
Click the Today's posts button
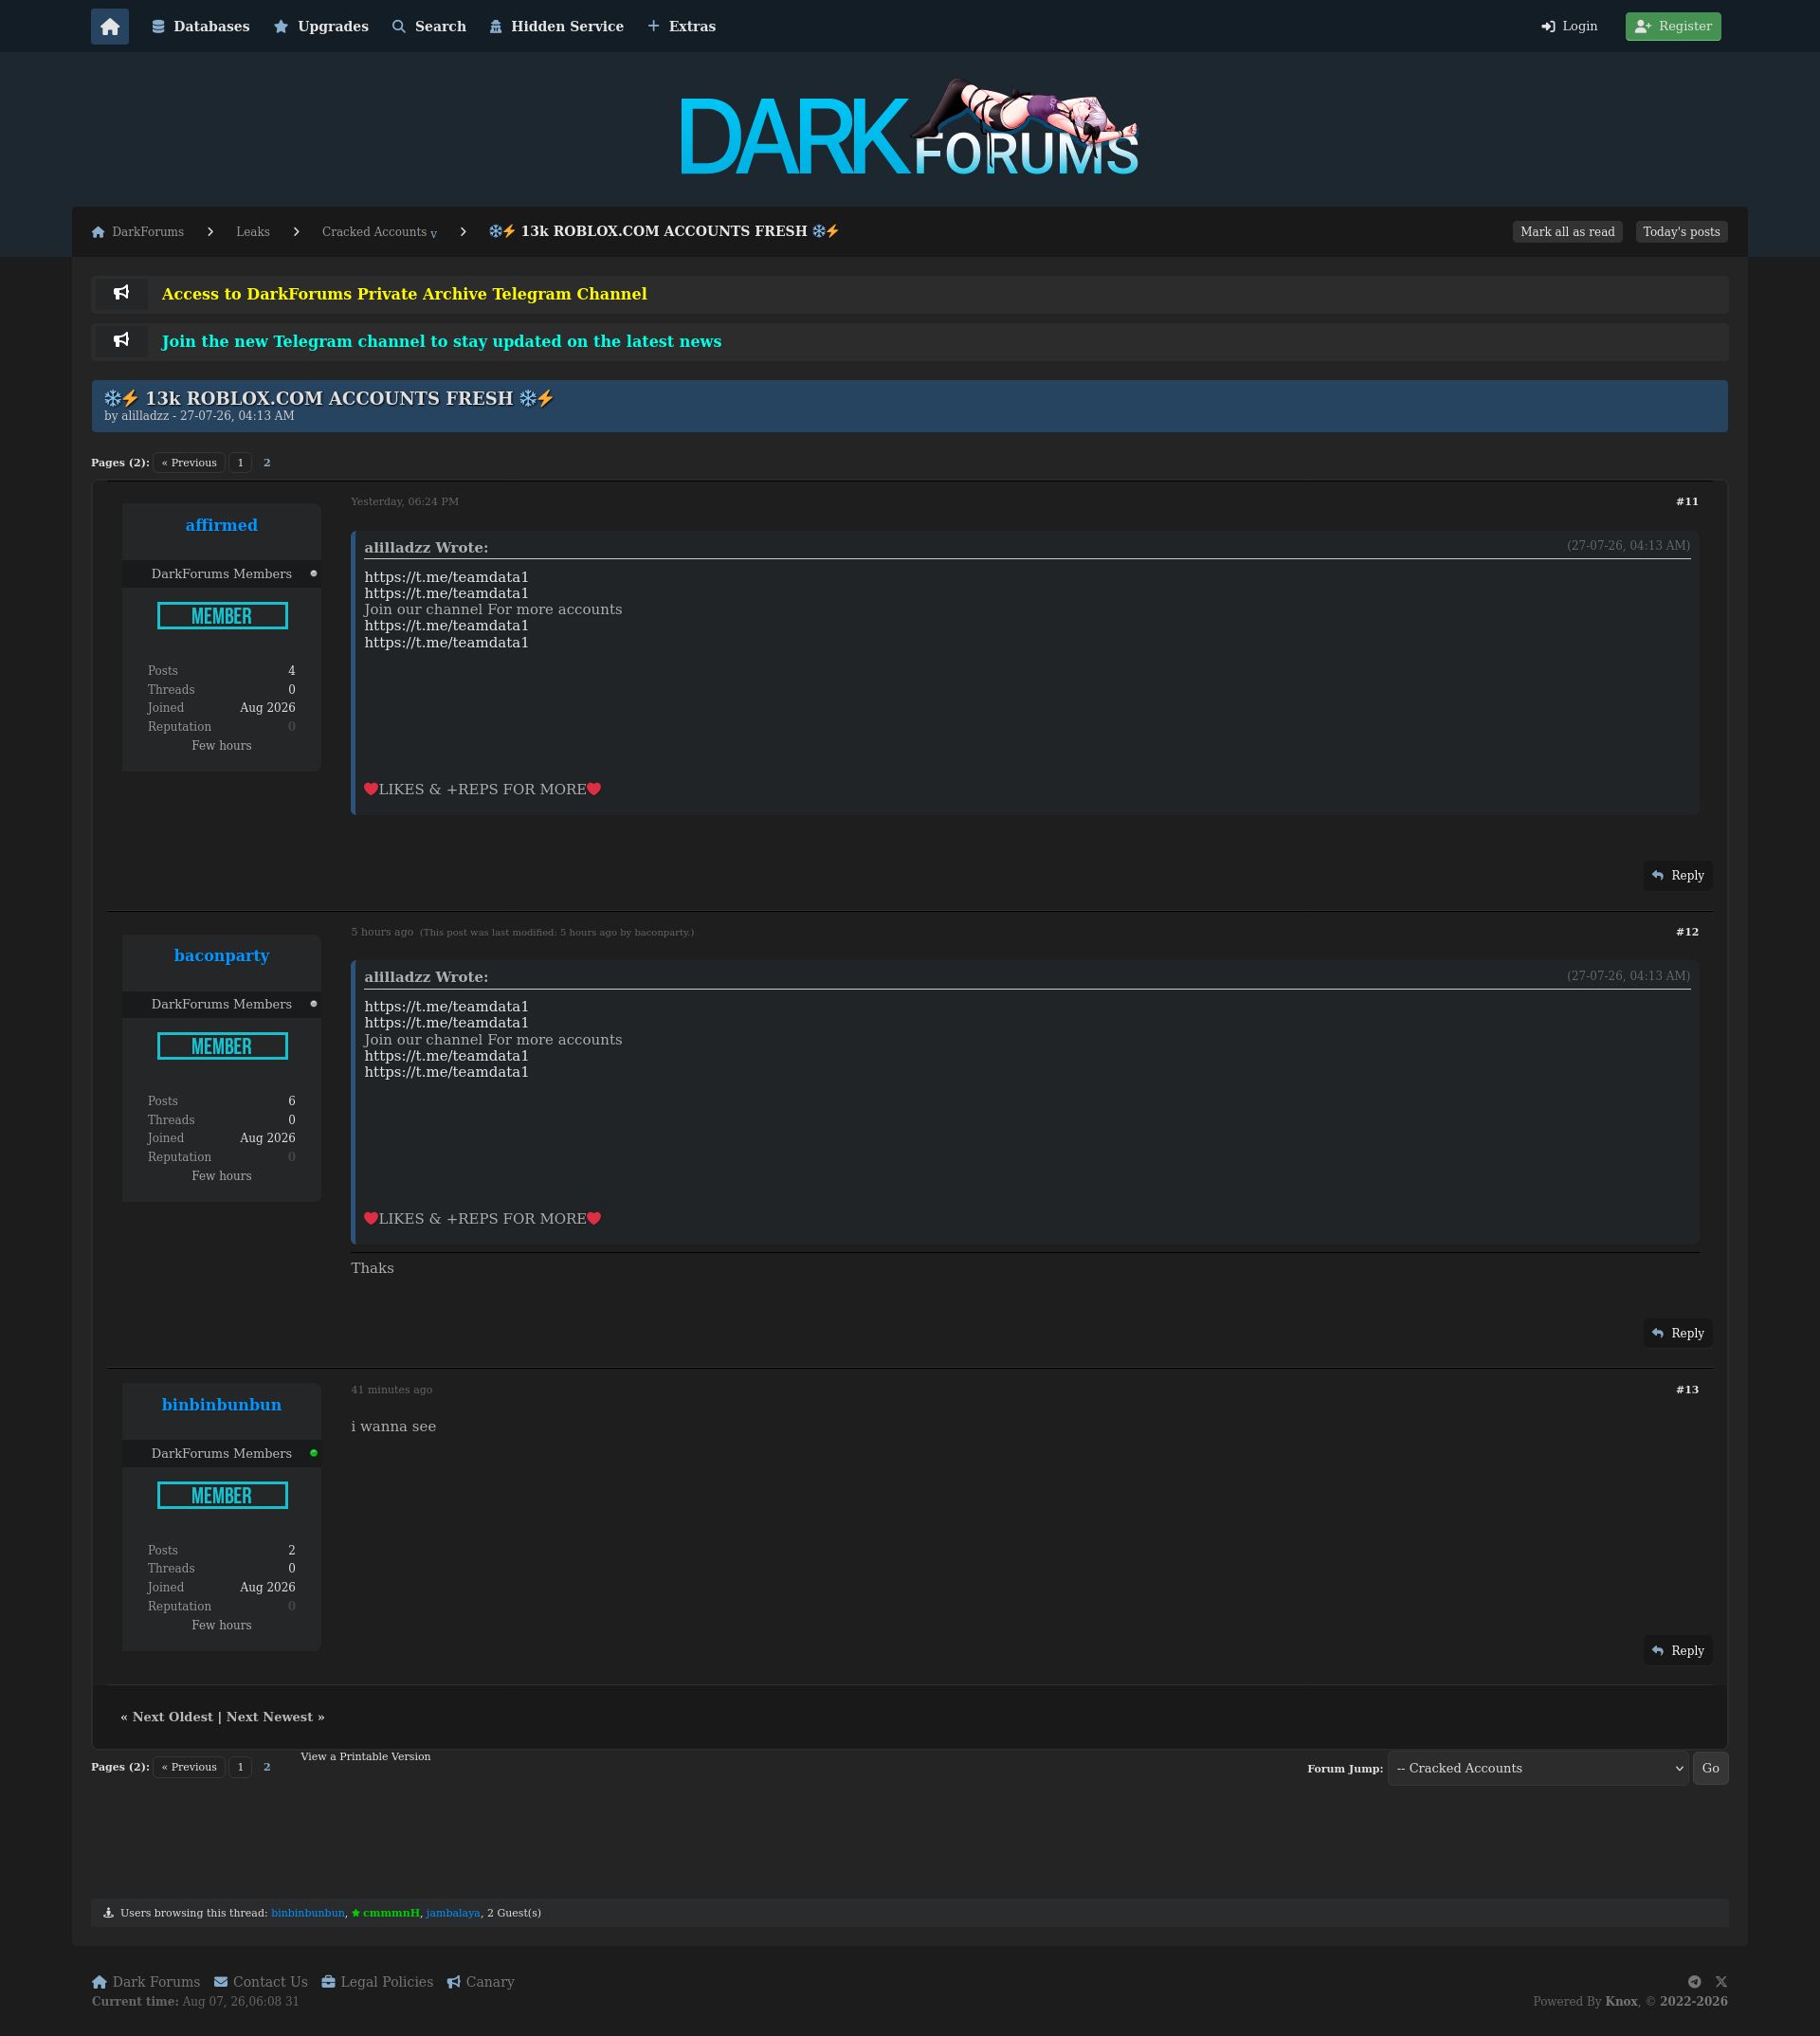tap(1681, 232)
